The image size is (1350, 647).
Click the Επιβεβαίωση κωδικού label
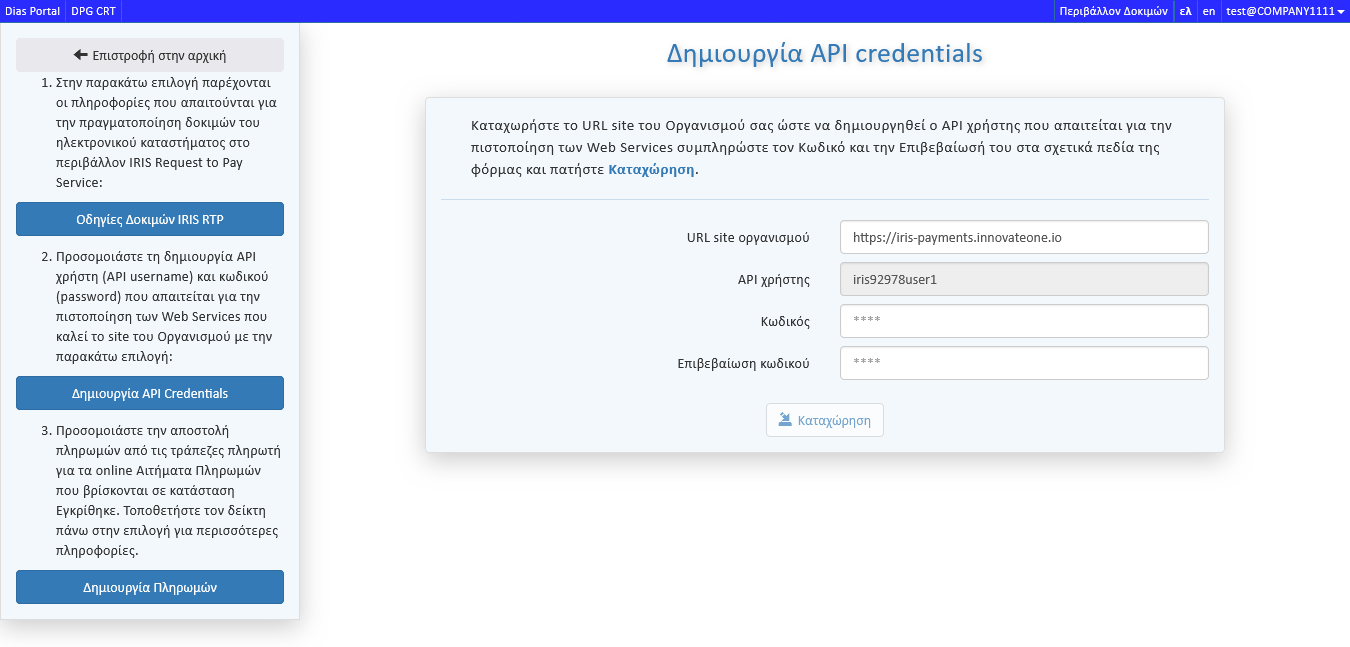pos(743,364)
